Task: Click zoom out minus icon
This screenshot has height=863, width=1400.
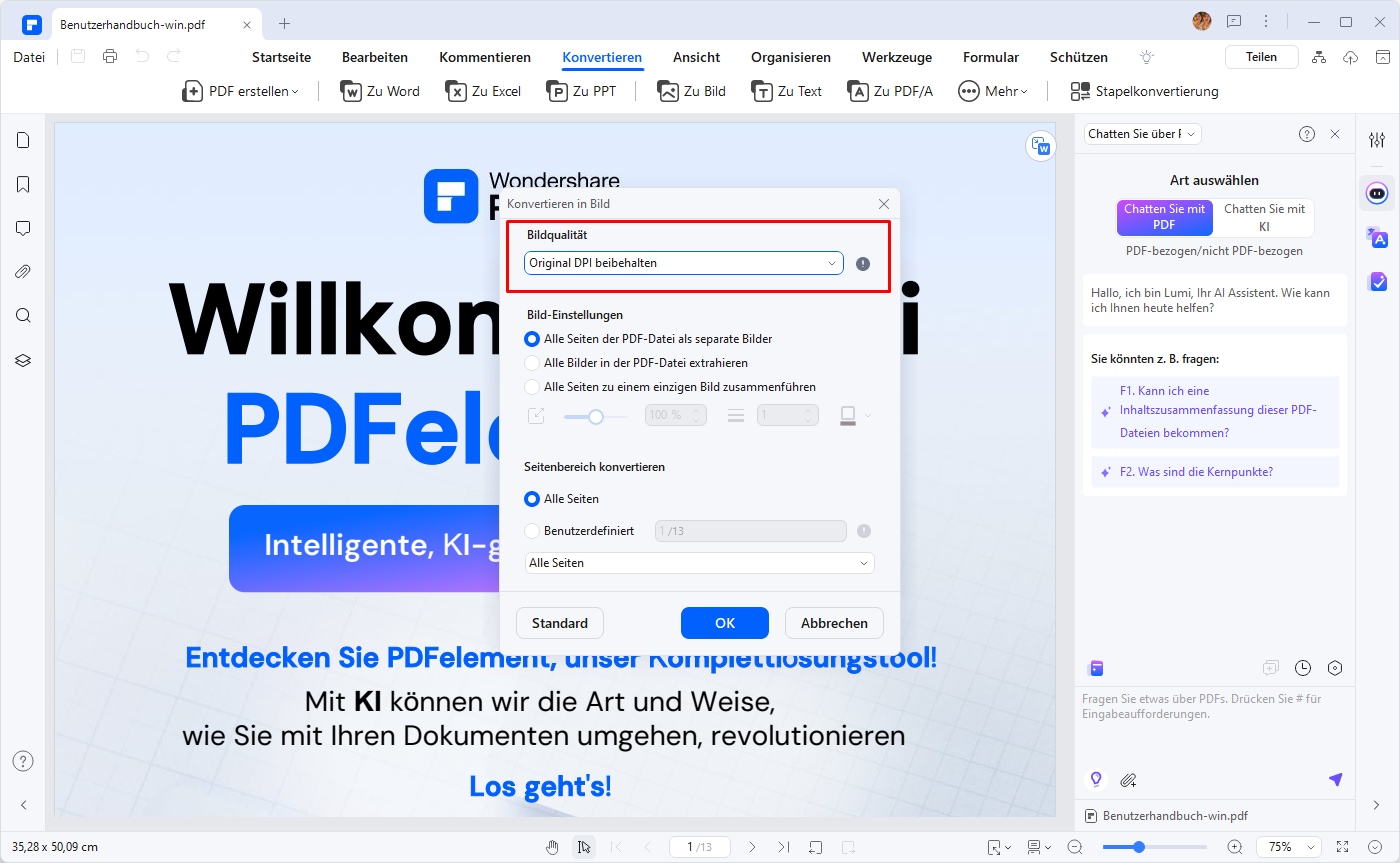Action: coord(1075,847)
